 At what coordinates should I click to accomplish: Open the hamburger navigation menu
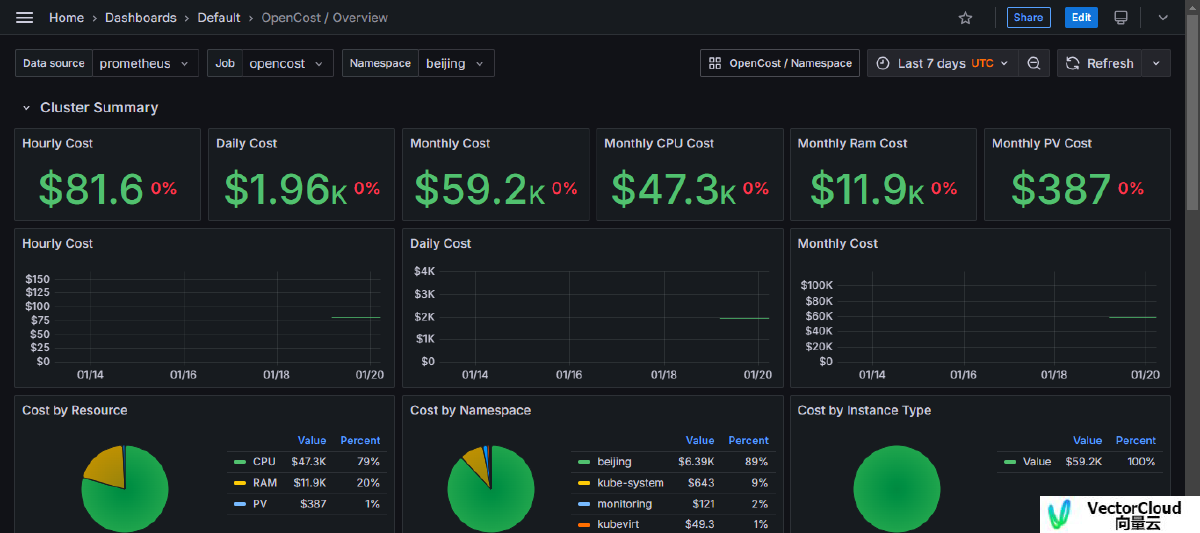(x=25, y=18)
